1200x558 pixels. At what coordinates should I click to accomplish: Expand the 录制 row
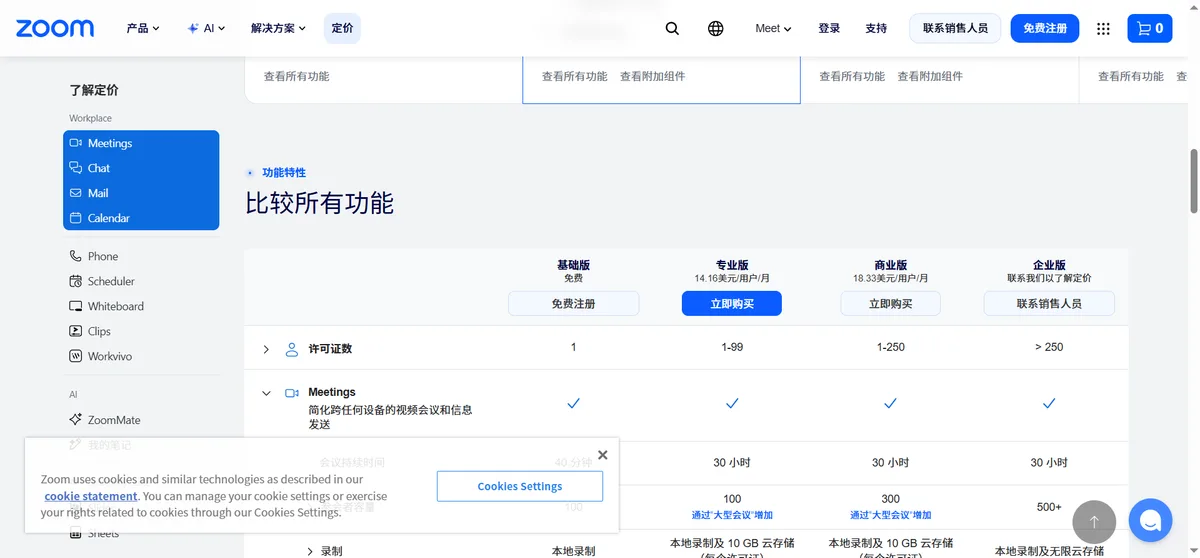click(x=310, y=551)
